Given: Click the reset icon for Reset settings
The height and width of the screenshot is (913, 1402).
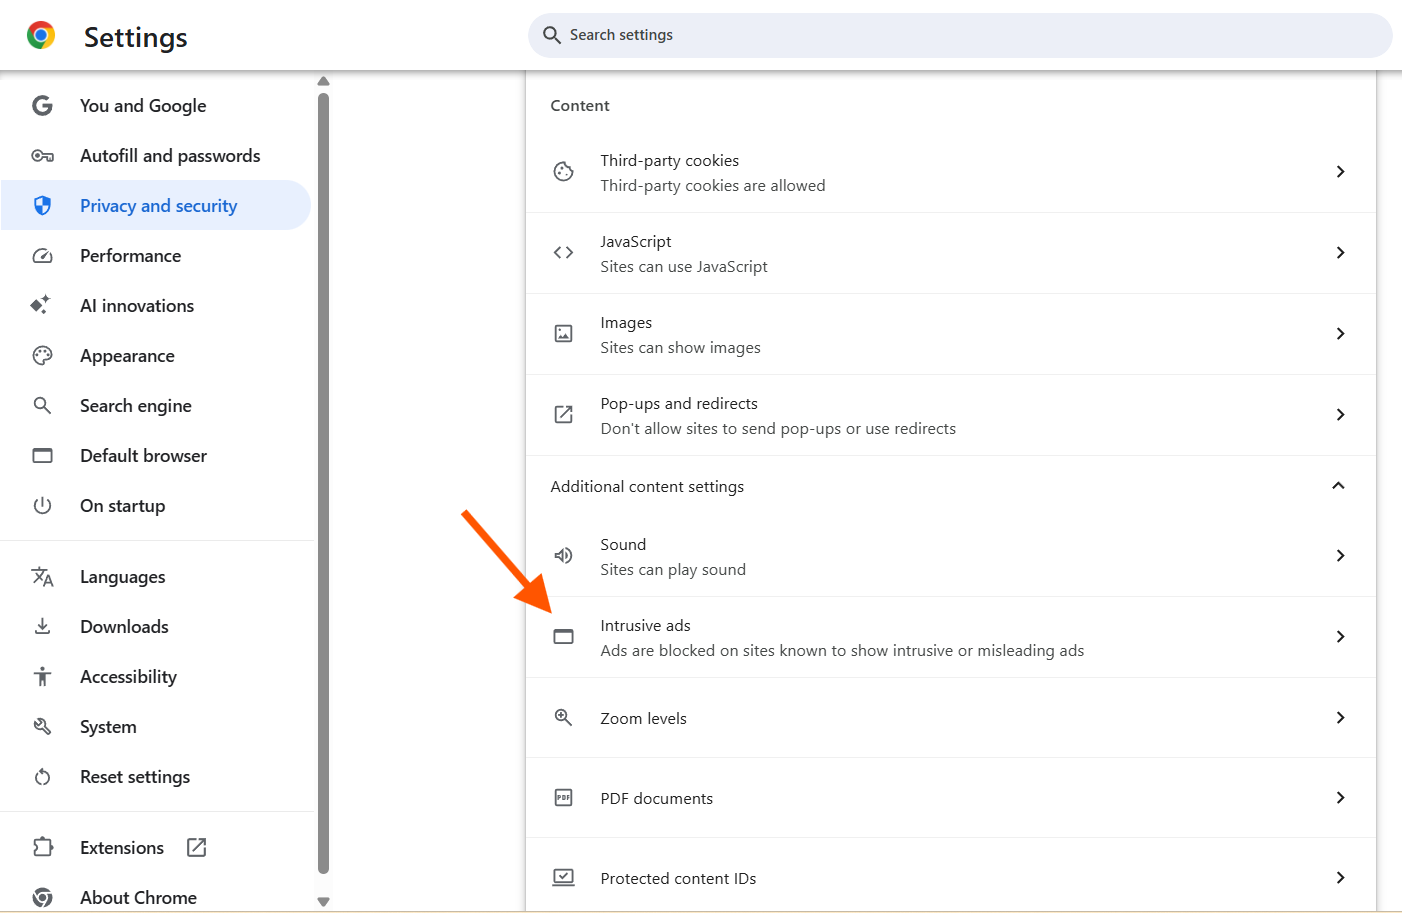Looking at the screenshot, I should pyautogui.click(x=42, y=777).
